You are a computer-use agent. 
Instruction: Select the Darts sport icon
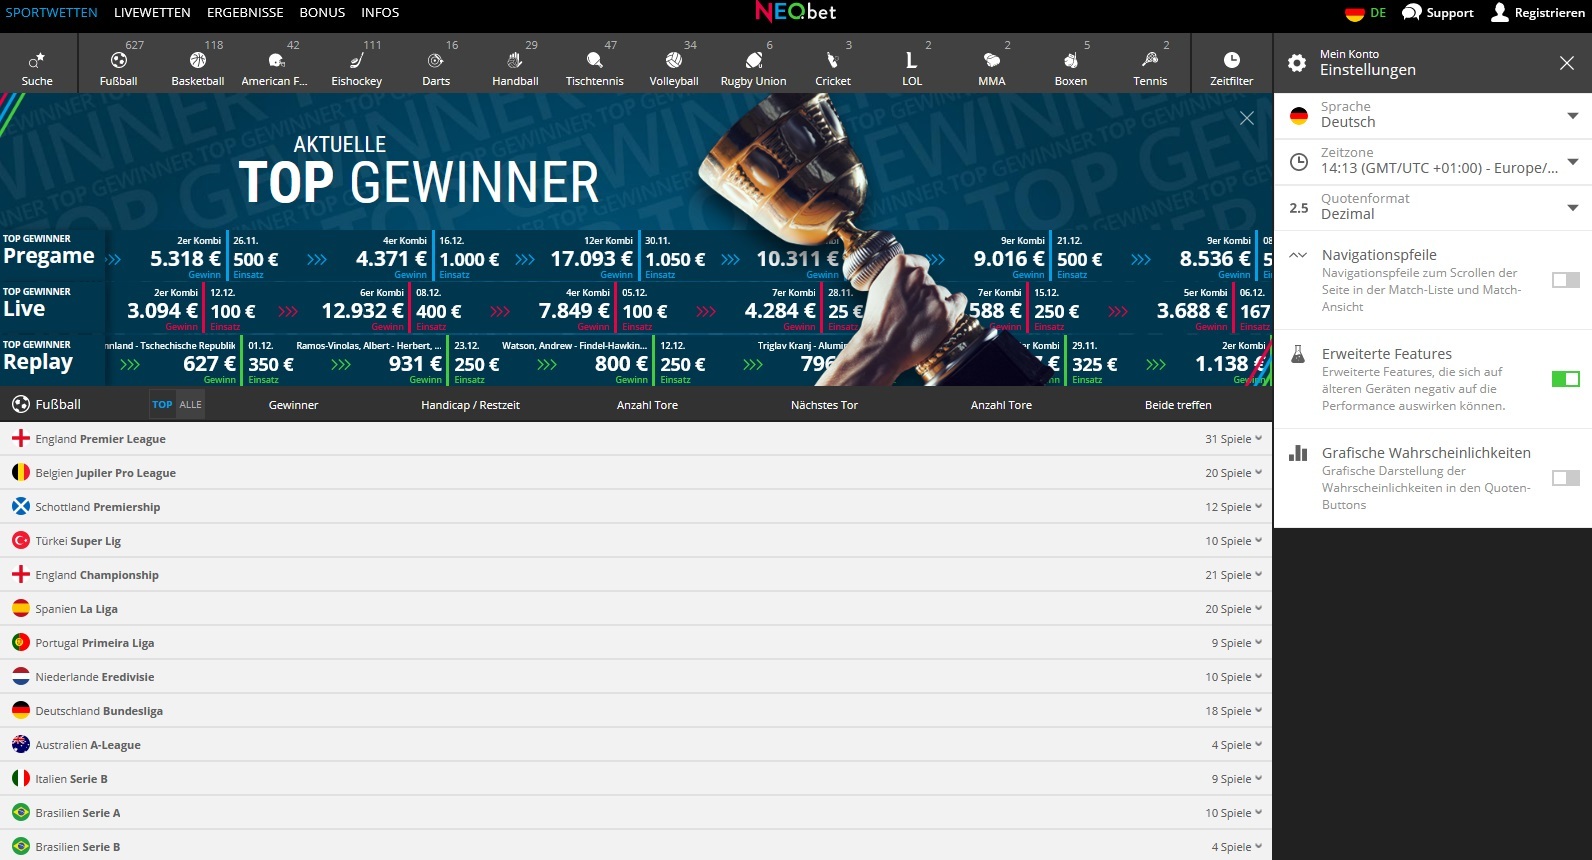435,61
